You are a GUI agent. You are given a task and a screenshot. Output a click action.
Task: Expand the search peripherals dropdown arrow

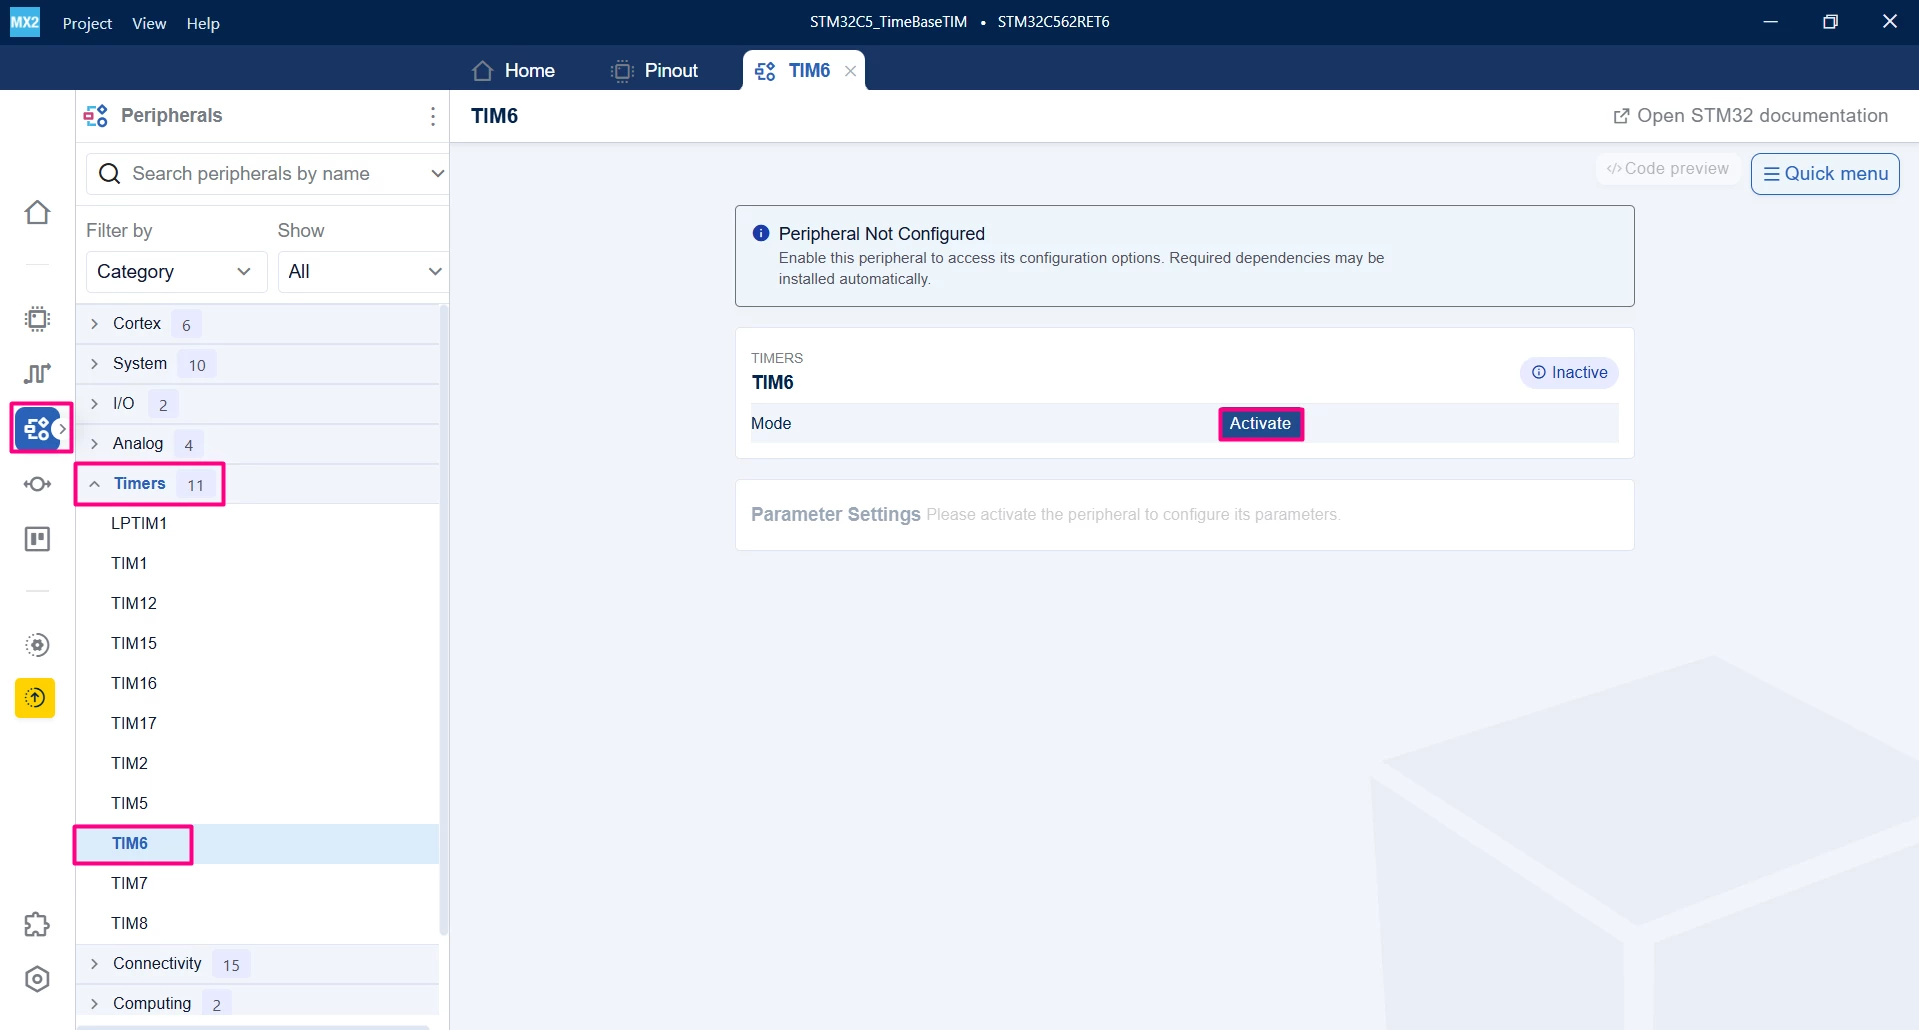(x=437, y=174)
